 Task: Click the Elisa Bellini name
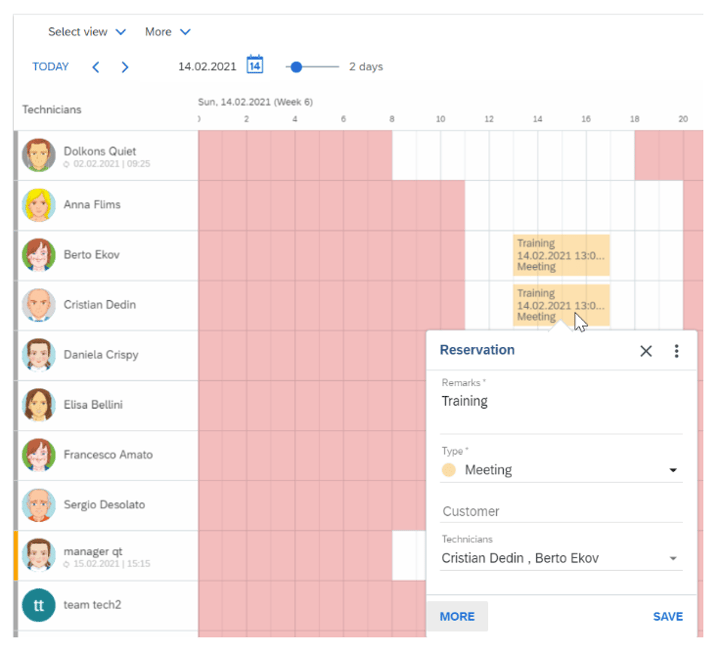coord(93,405)
